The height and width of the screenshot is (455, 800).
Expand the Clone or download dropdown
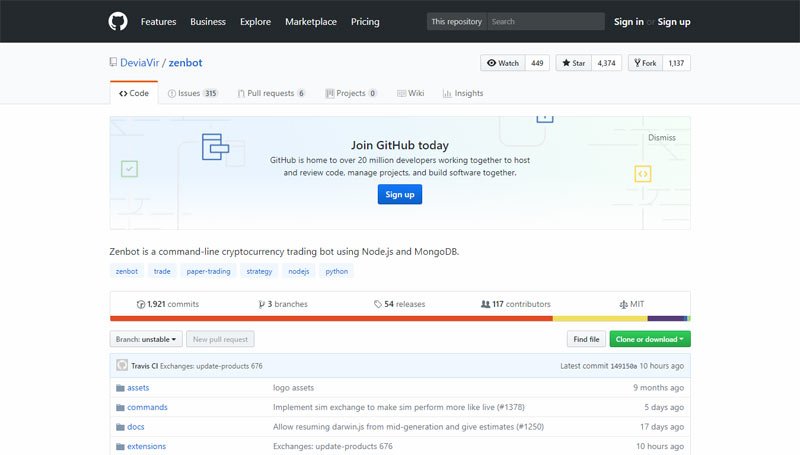point(650,339)
